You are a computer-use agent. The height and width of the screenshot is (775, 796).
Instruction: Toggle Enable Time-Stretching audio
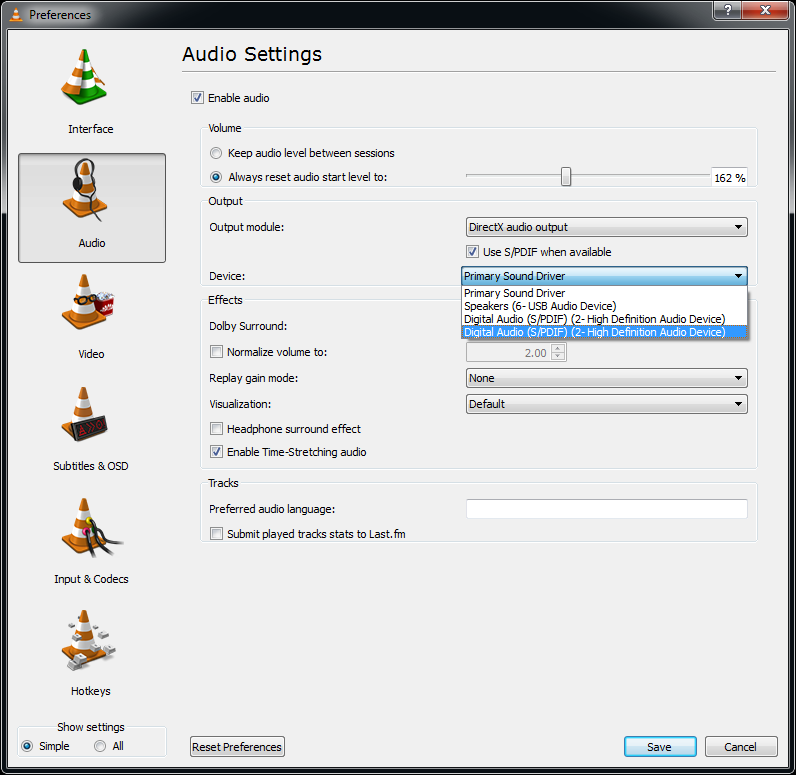point(216,451)
